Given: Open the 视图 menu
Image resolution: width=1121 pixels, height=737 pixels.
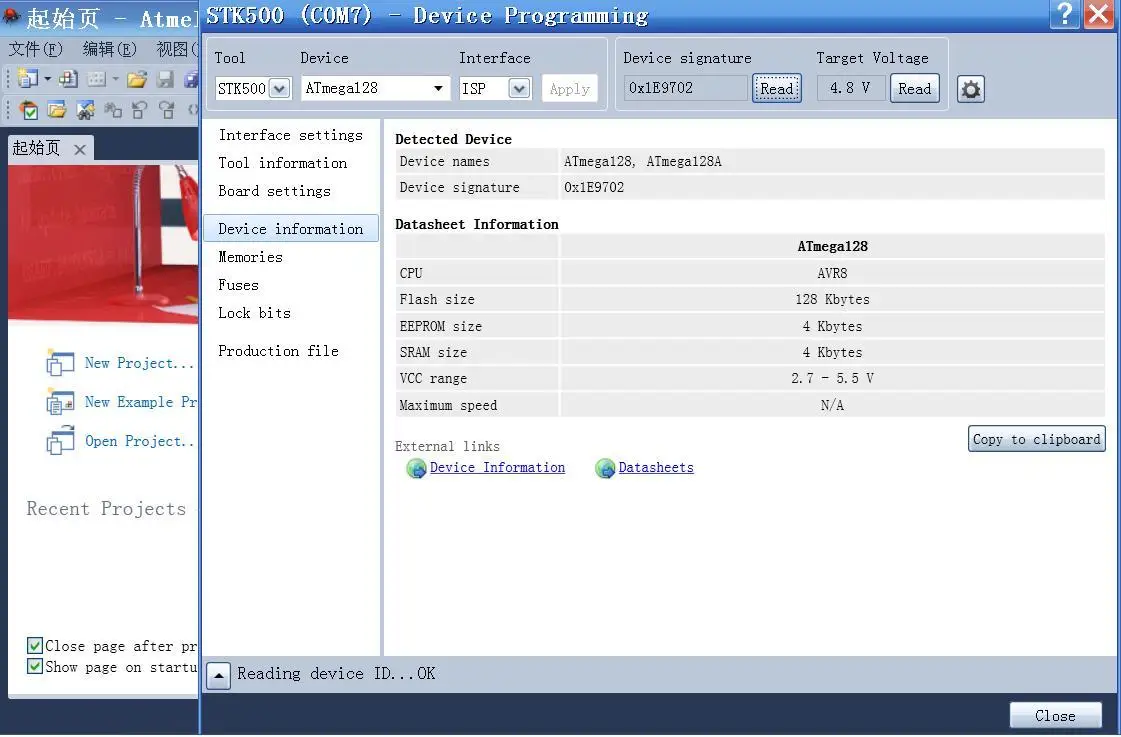Looking at the screenshot, I should (176, 49).
